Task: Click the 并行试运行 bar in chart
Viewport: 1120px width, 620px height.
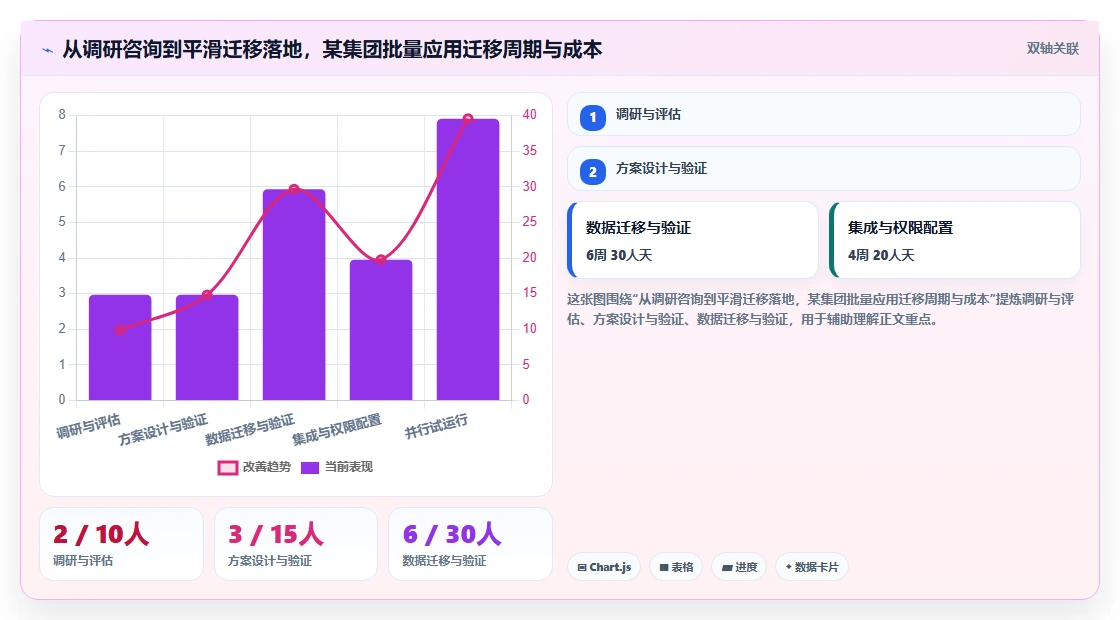Action: (x=468, y=259)
